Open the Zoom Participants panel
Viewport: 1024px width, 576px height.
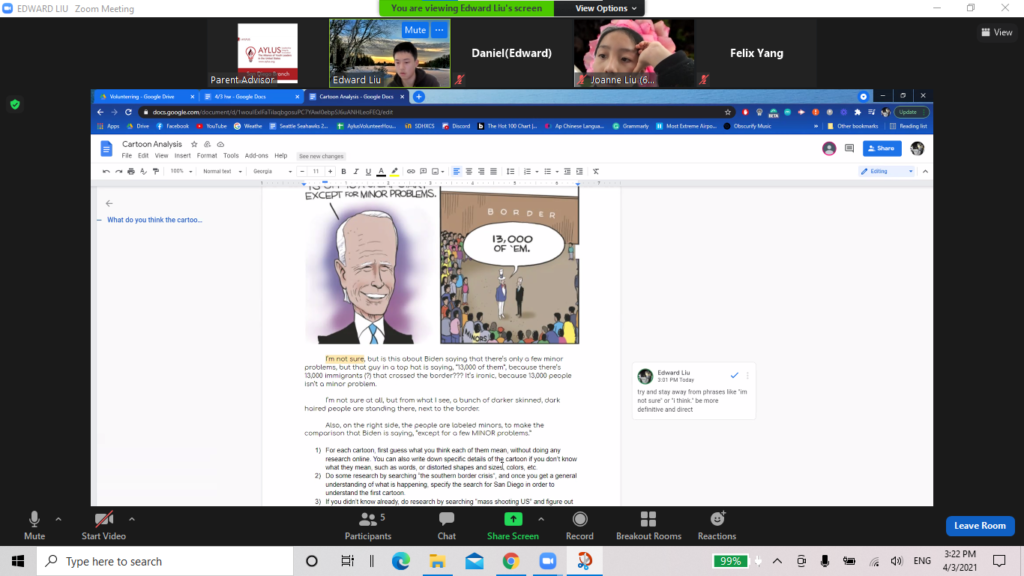click(368, 526)
